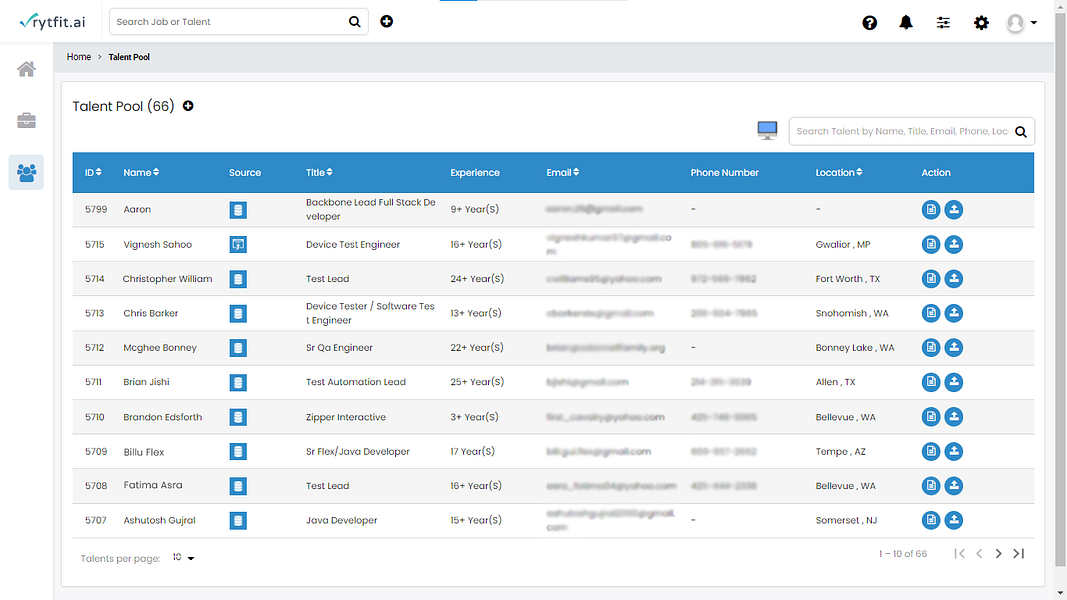Go to the last page

coord(1019,554)
